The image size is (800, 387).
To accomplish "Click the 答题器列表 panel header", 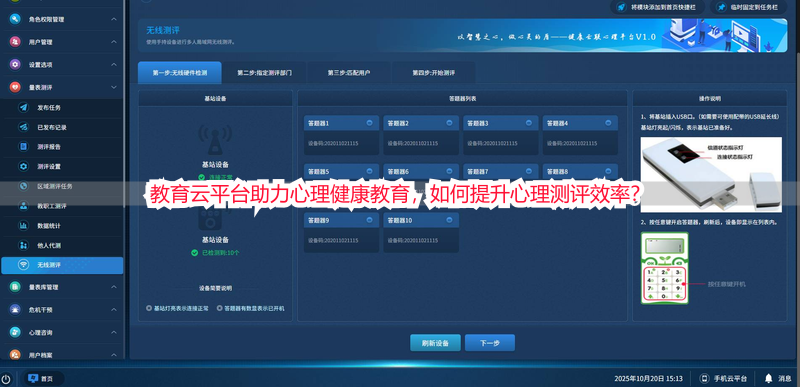I will [462, 98].
